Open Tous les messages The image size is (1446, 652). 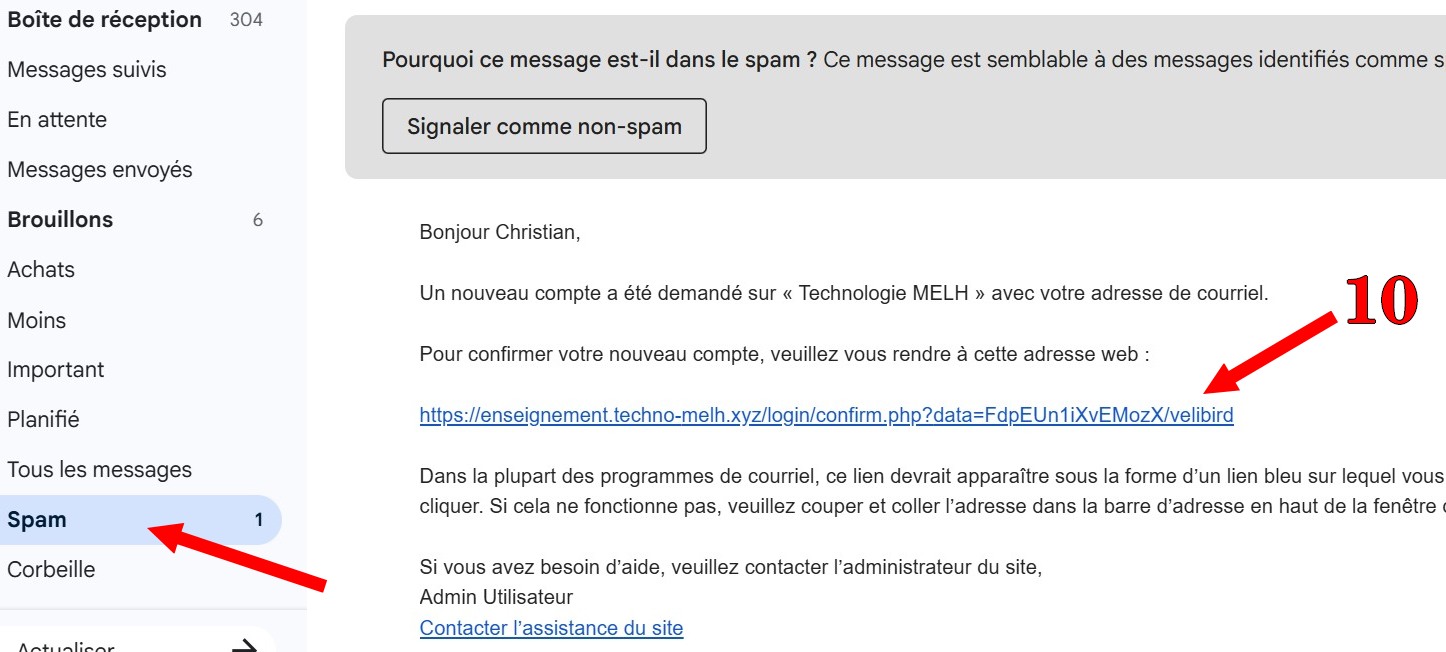click(x=99, y=470)
